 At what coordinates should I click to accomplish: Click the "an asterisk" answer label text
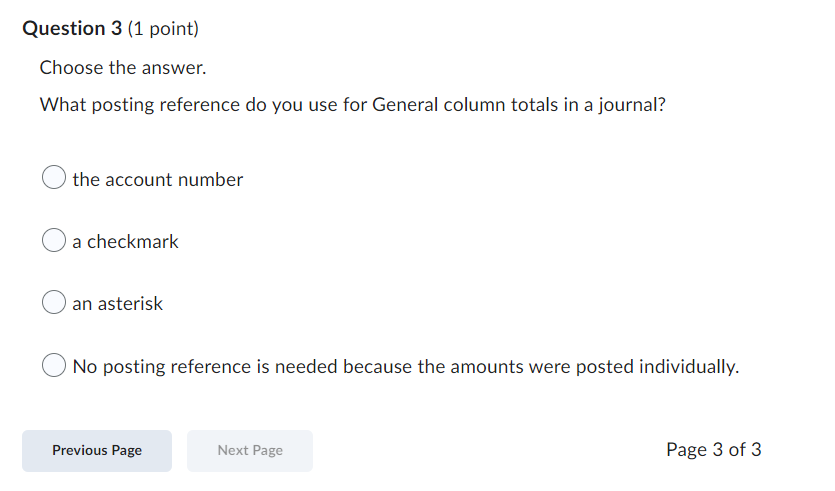117,304
